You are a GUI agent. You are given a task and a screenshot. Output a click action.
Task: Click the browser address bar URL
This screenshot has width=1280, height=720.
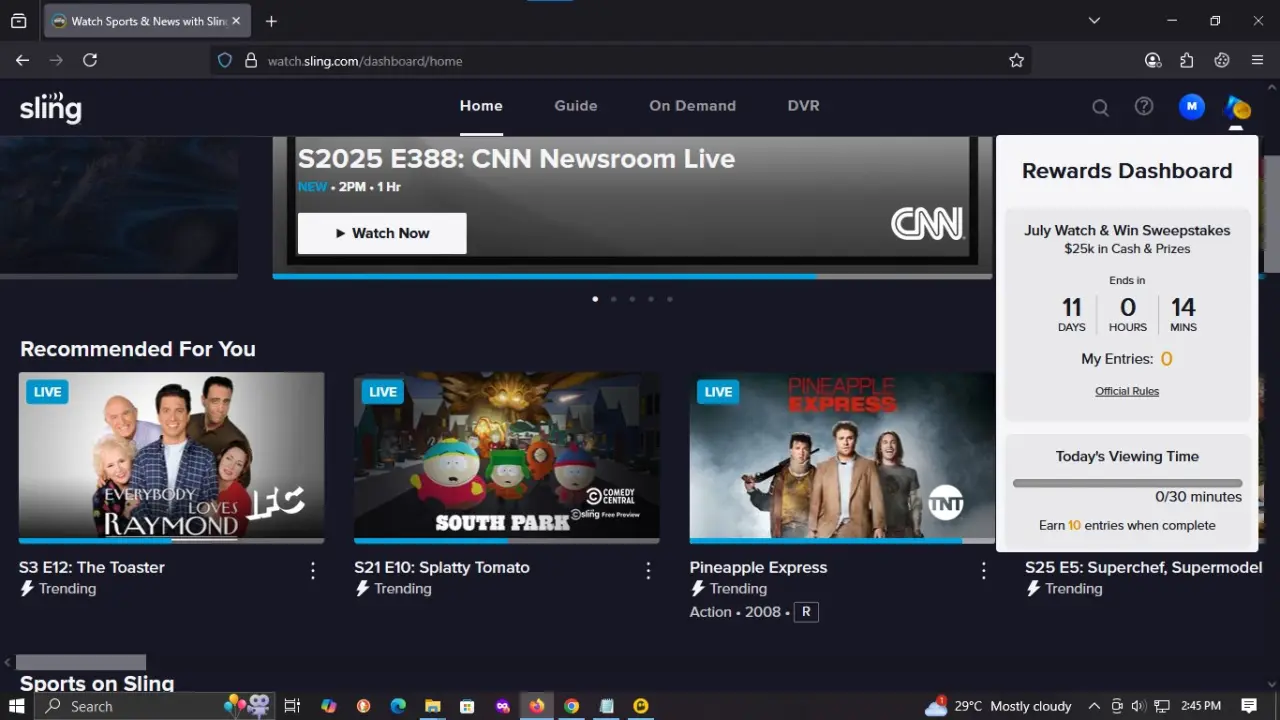pyautogui.click(x=365, y=61)
